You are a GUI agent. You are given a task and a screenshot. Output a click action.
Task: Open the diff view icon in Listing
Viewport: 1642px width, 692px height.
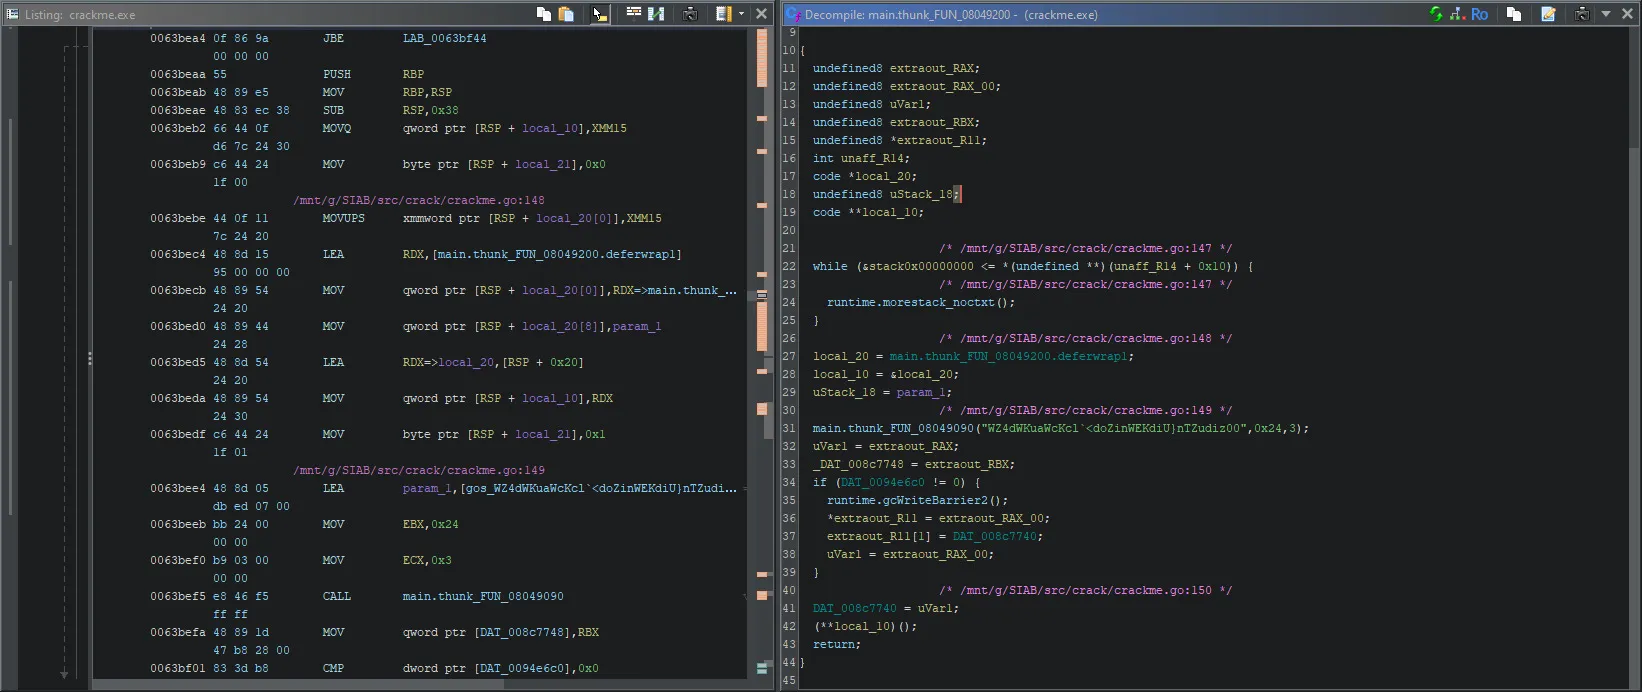coord(656,14)
